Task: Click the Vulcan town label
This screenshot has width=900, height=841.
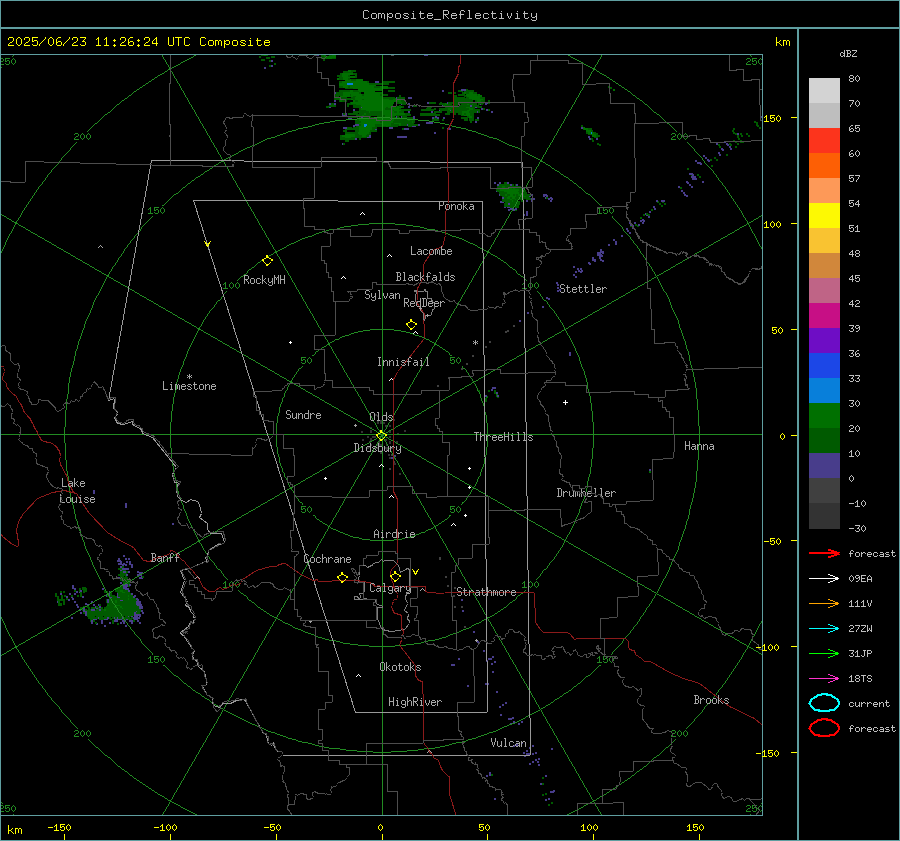Action: click(x=508, y=743)
